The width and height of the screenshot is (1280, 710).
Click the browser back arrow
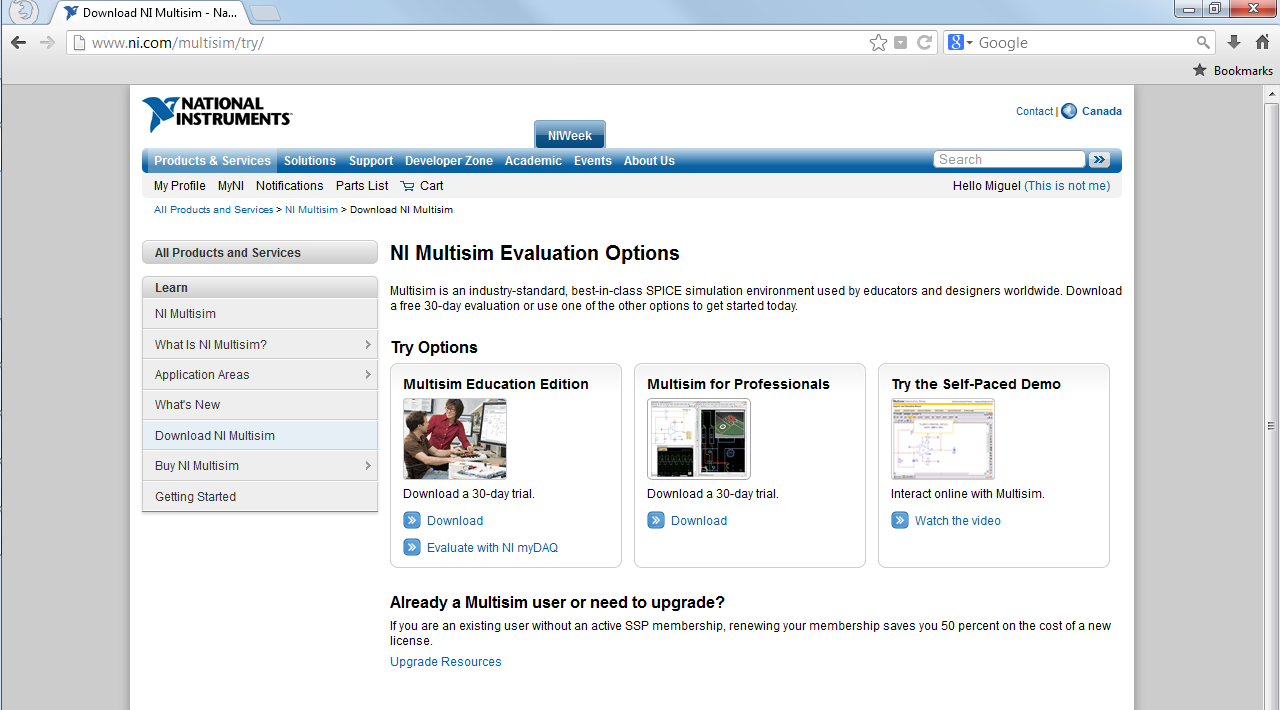coord(18,42)
